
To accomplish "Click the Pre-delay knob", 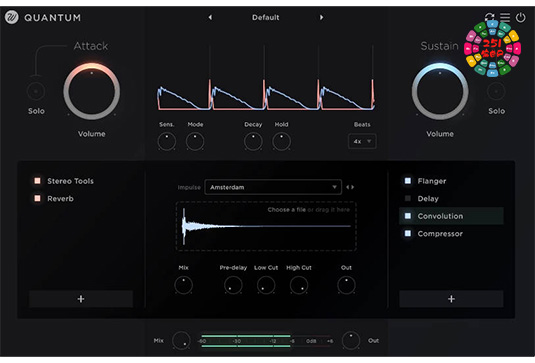I will [233, 285].
